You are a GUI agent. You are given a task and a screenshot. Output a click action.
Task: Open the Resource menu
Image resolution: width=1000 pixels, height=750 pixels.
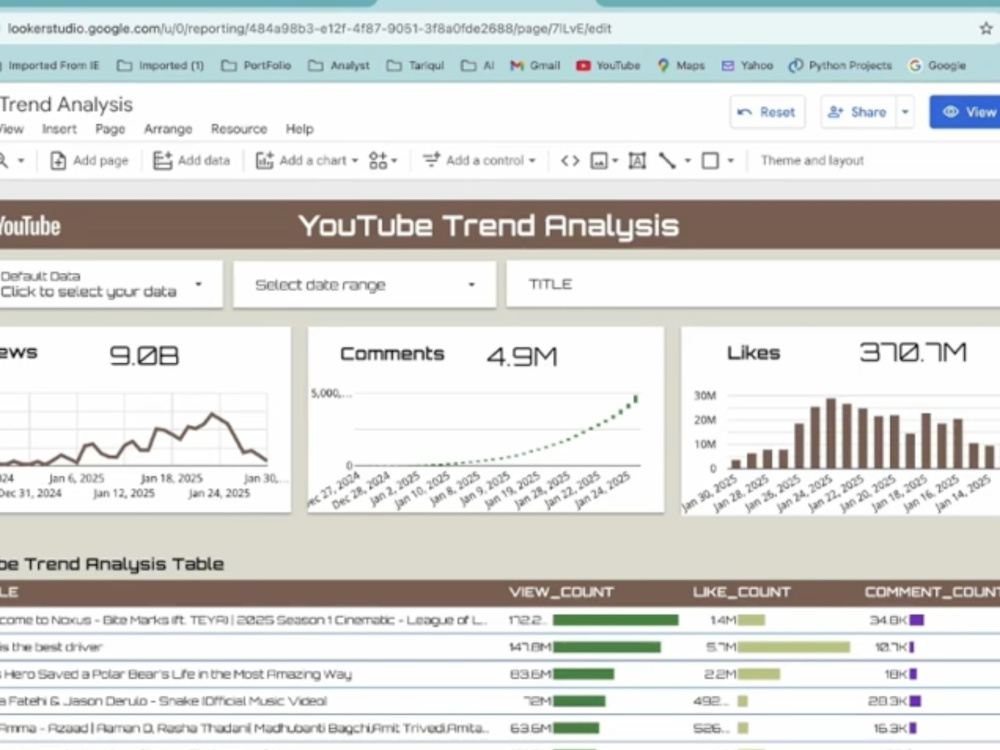tap(239, 129)
